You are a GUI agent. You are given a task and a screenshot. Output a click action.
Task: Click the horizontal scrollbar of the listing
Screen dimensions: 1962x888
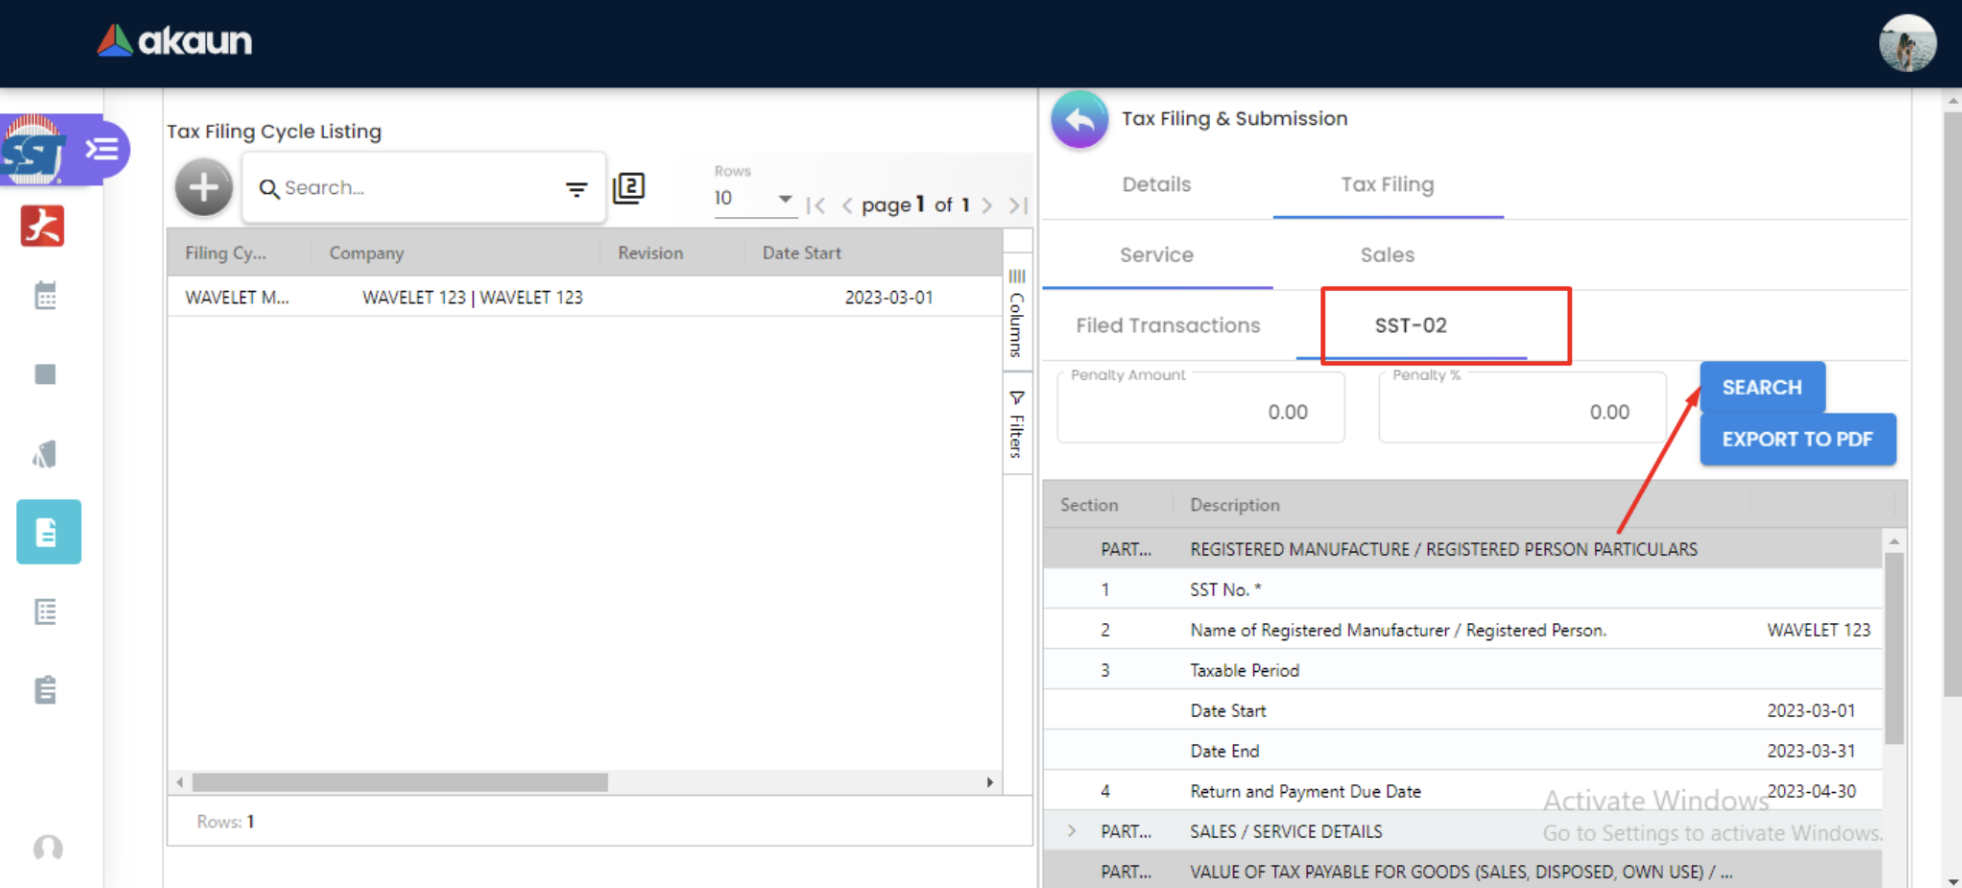point(400,782)
